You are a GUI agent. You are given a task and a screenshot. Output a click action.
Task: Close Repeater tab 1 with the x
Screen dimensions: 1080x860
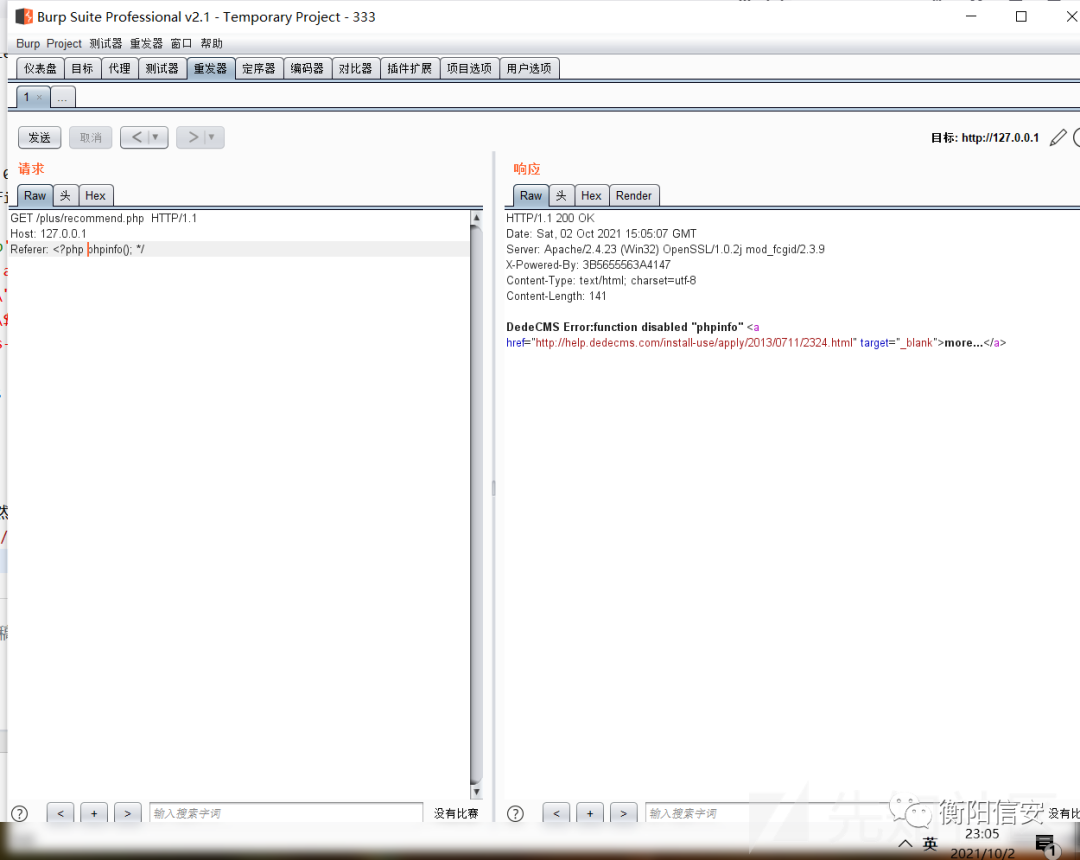click(x=39, y=98)
